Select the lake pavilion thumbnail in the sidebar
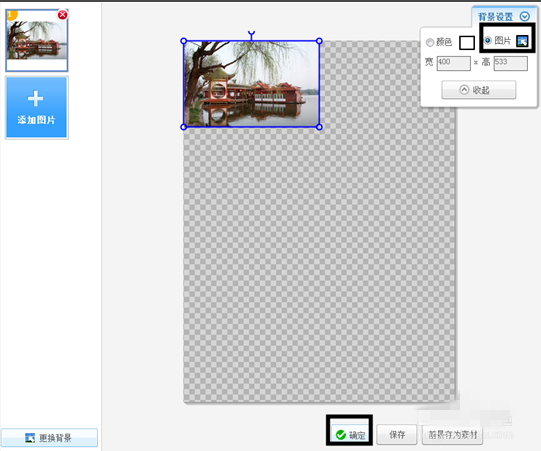541x451 pixels. (x=37, y=41)
